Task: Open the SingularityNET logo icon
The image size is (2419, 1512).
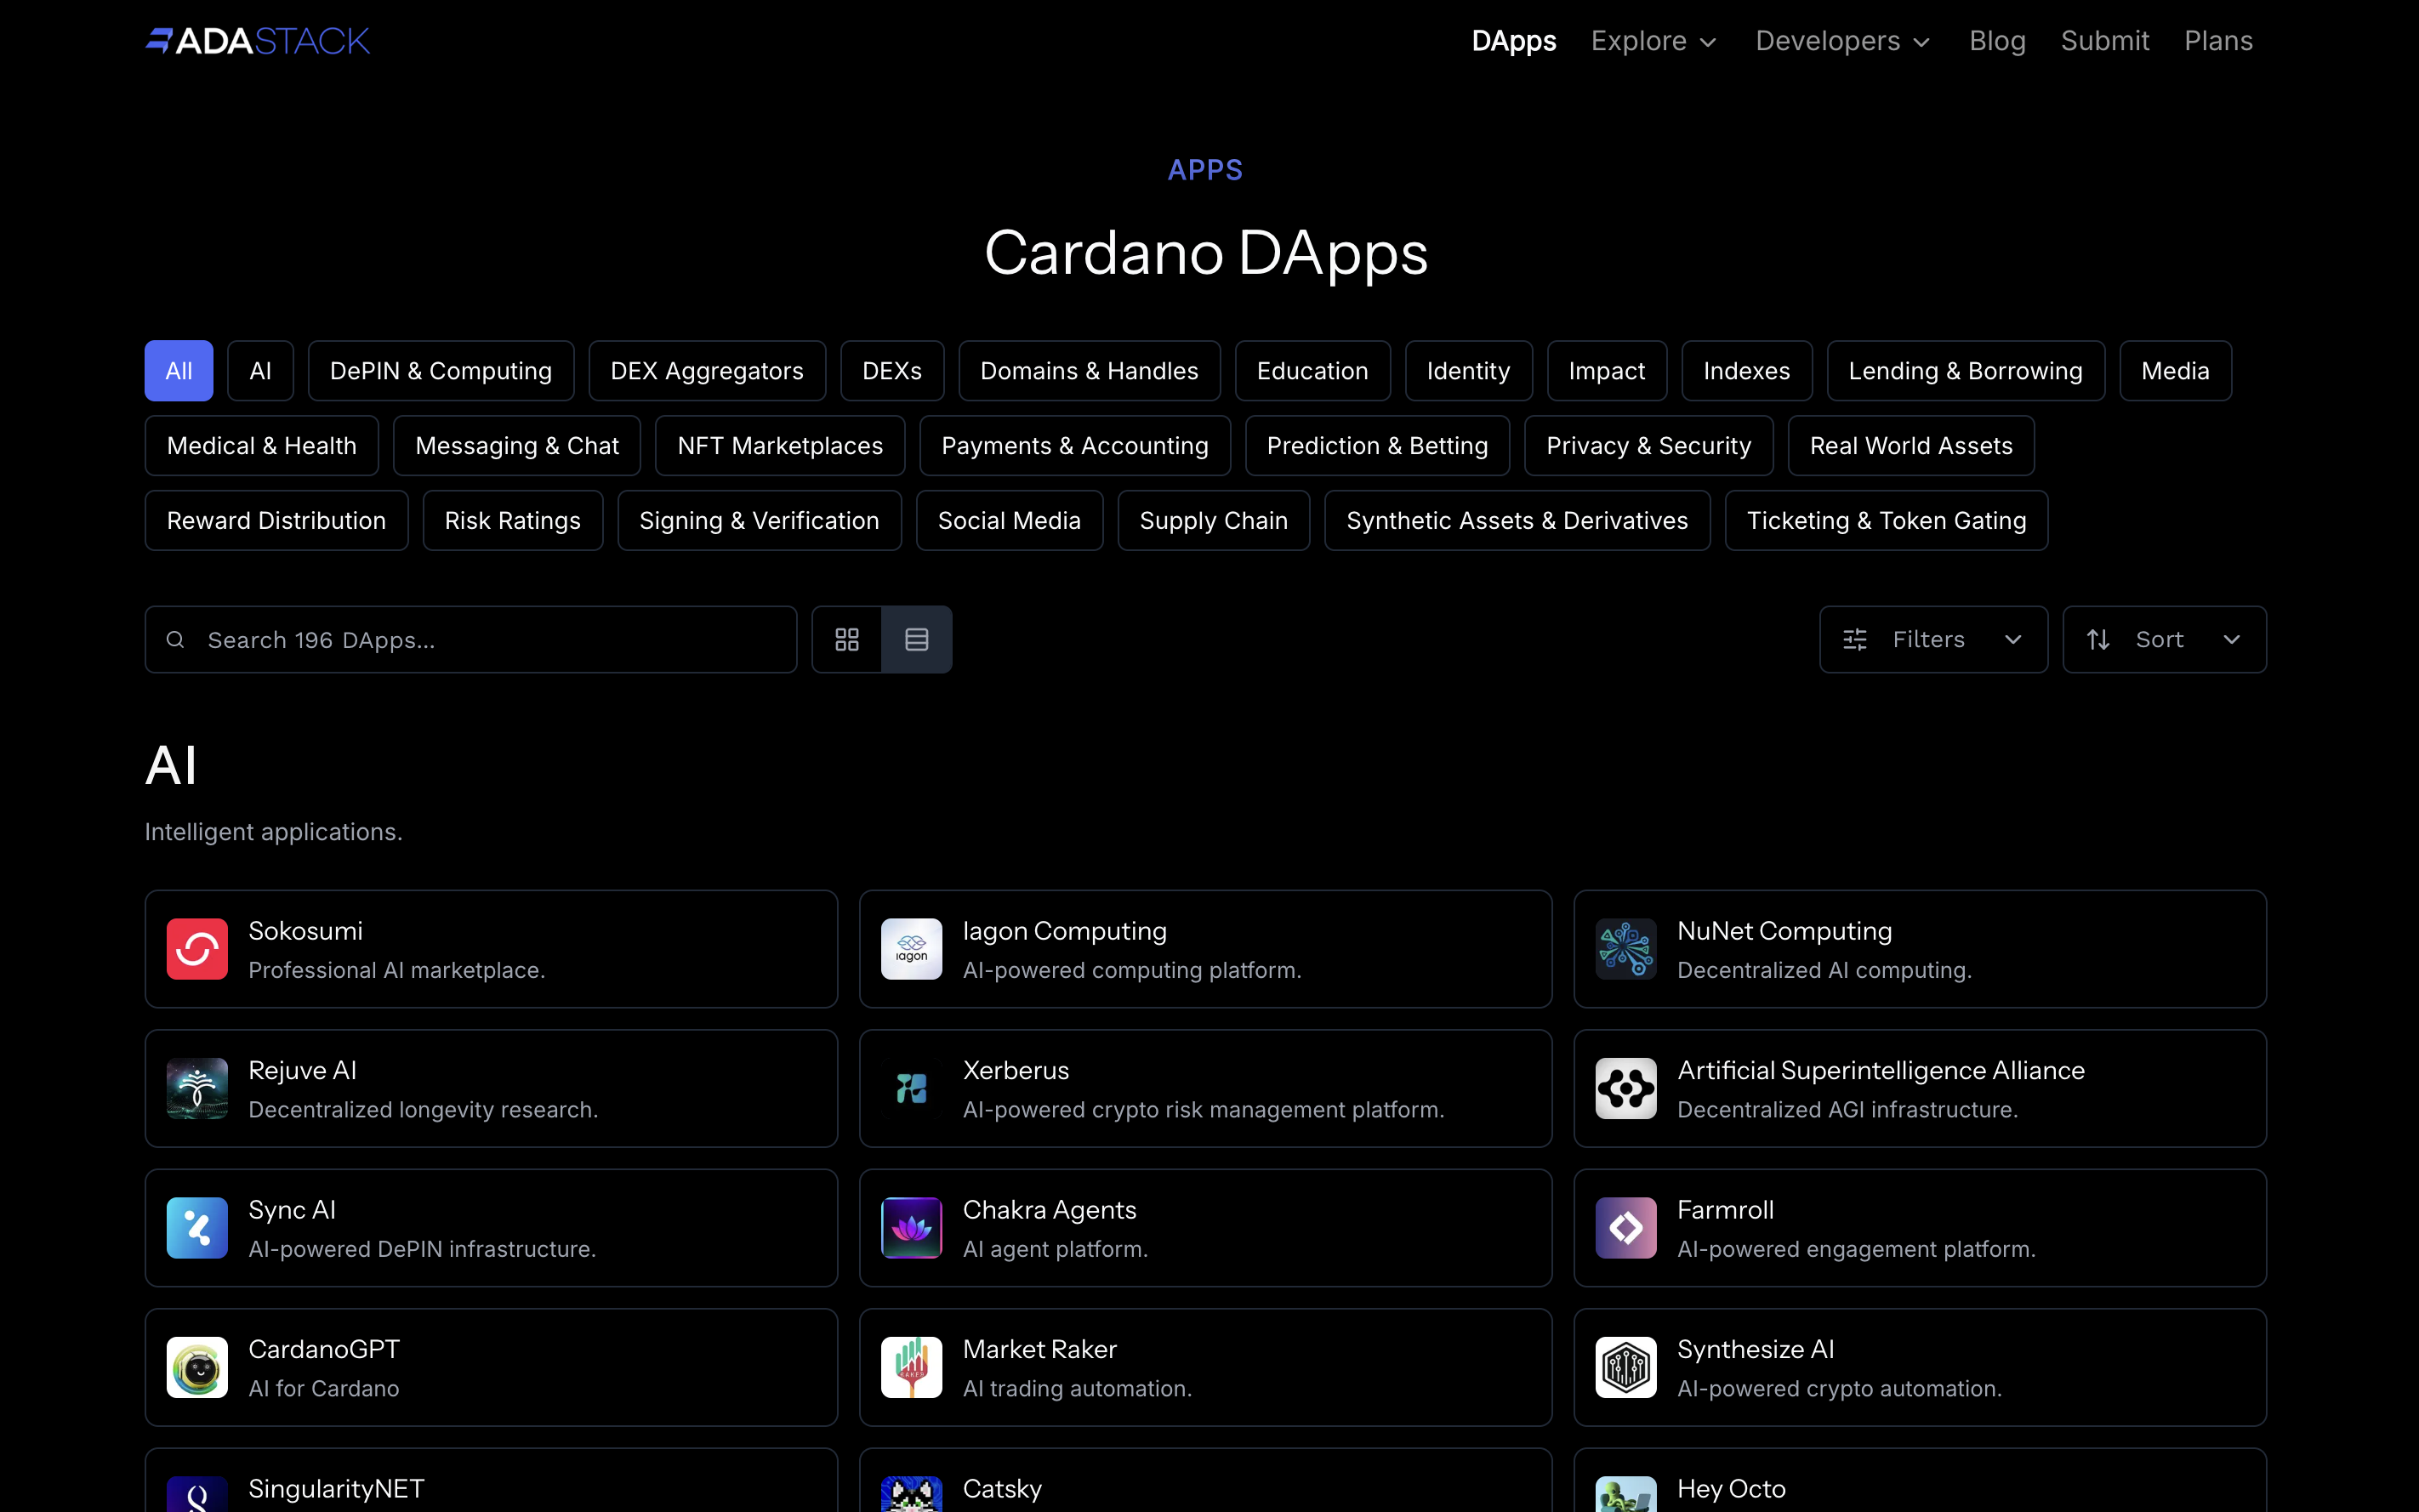Action: [197, 1494]
